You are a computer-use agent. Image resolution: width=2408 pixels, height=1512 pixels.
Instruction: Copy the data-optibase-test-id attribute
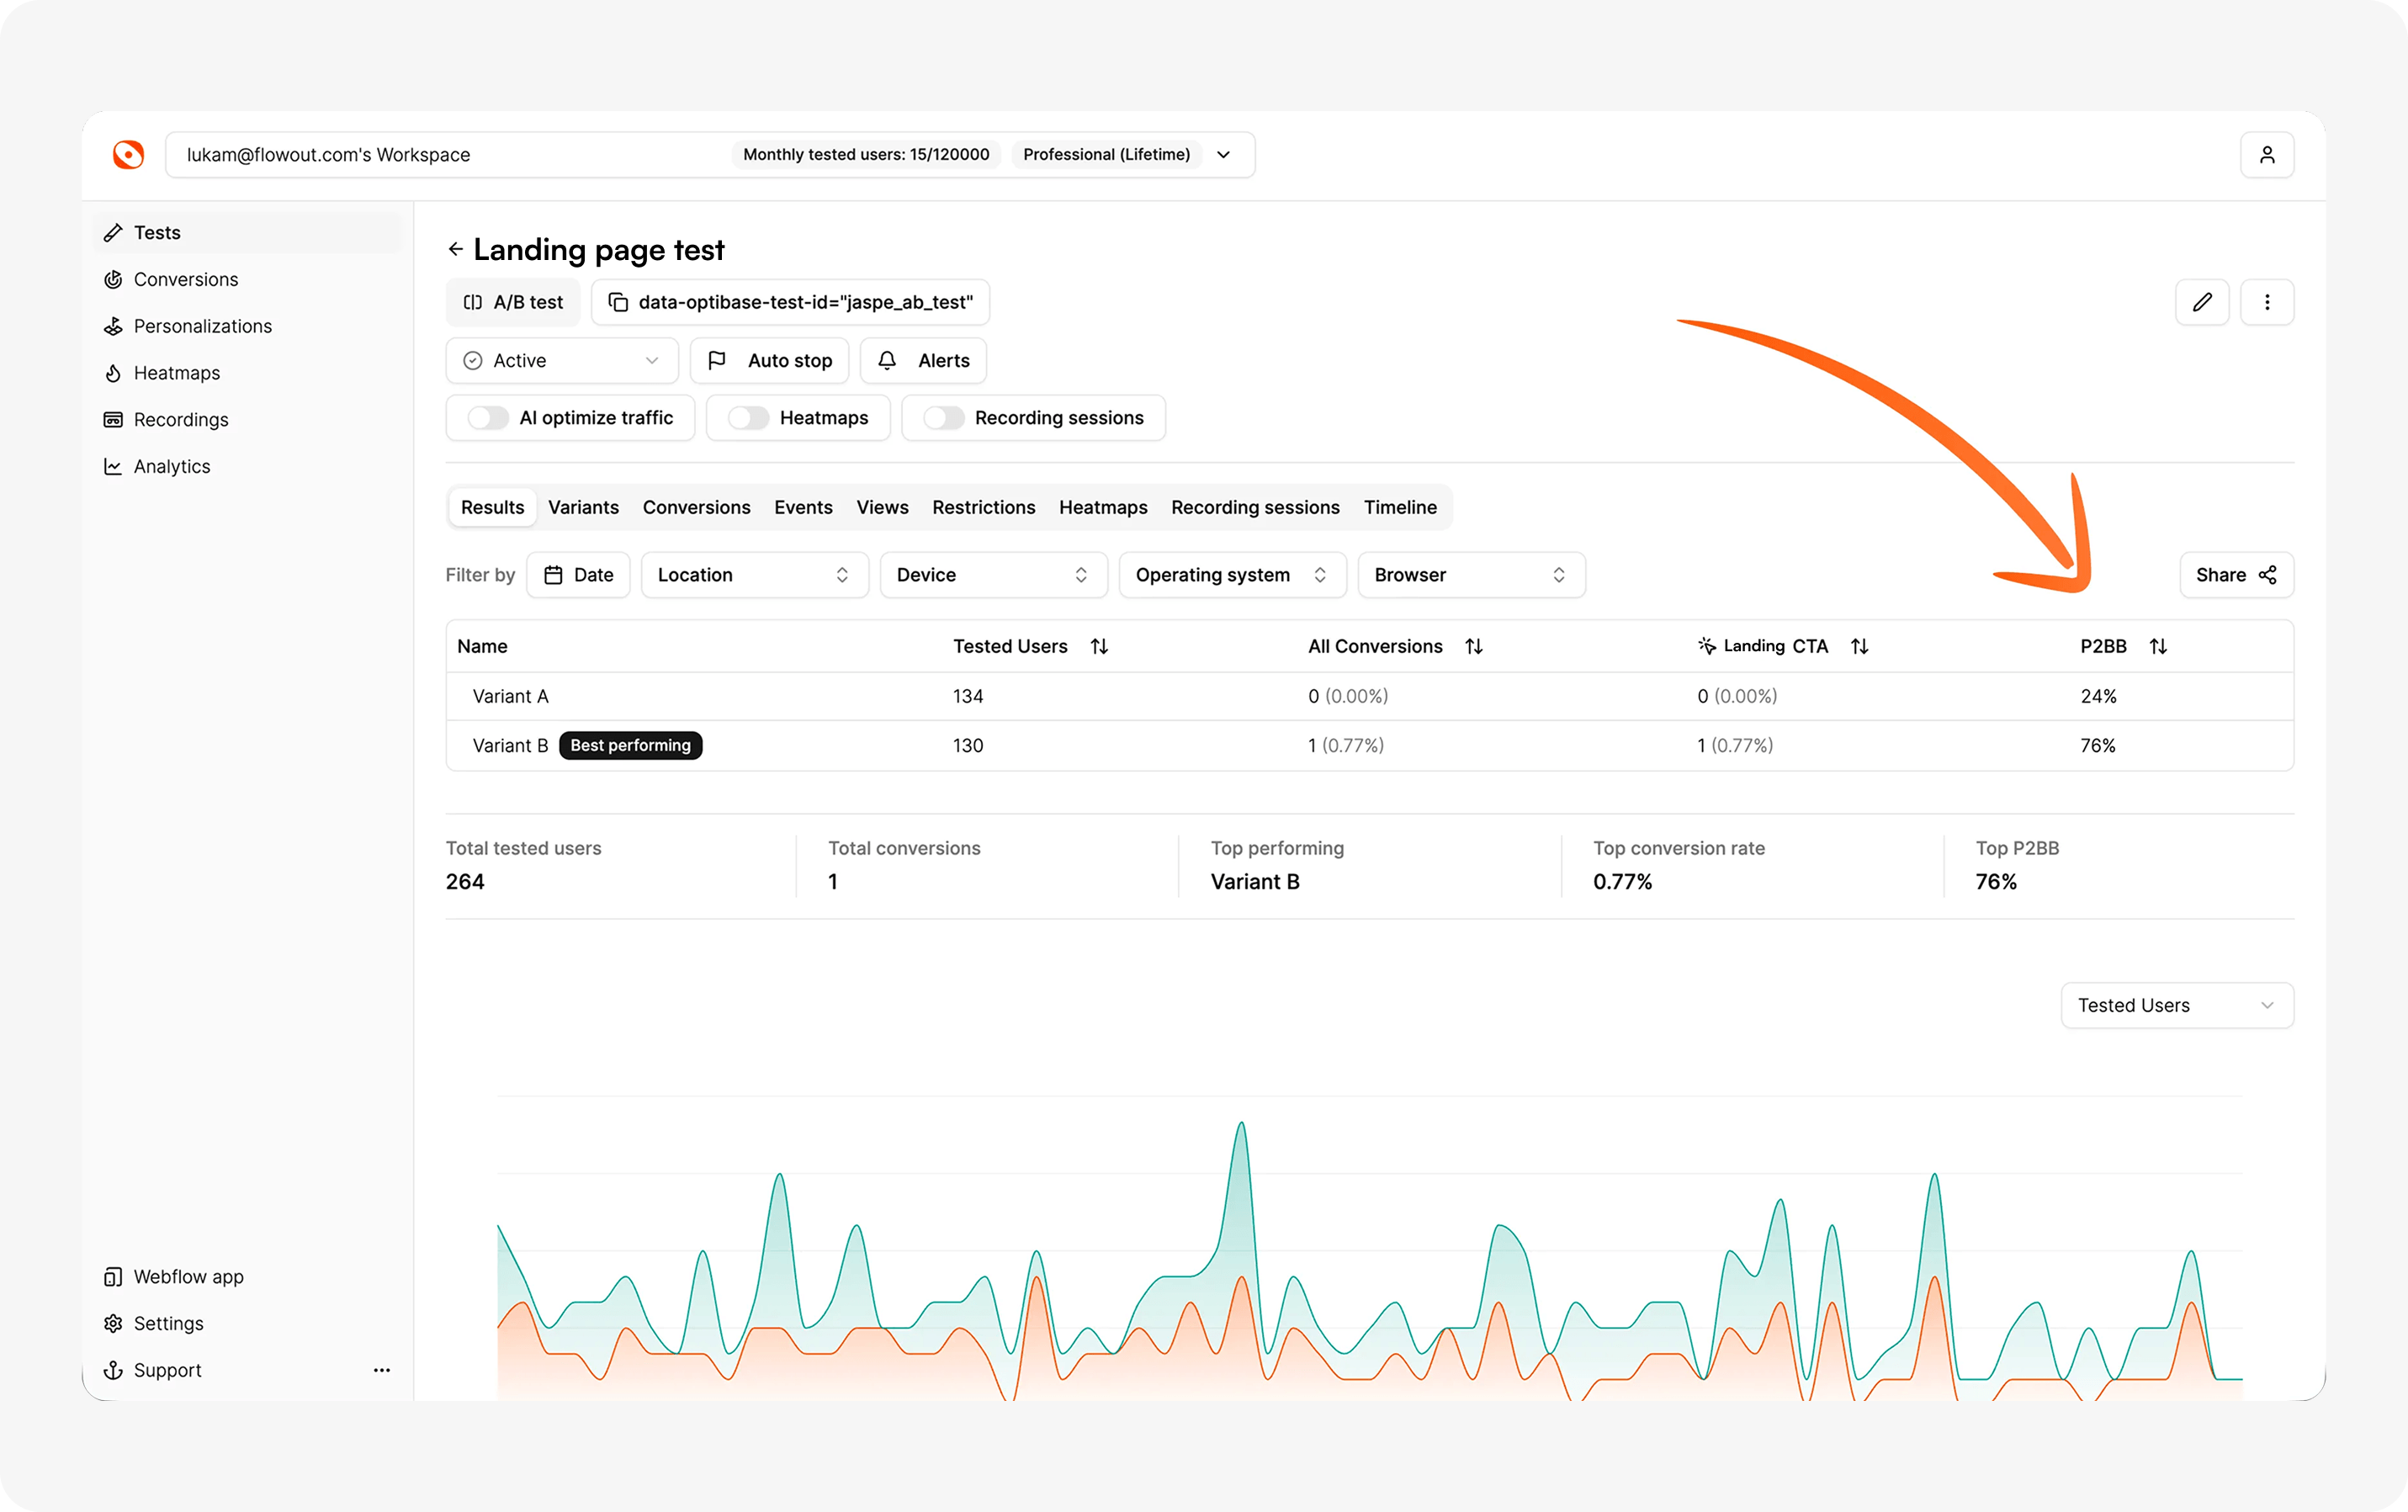click(x=790, y=302)
